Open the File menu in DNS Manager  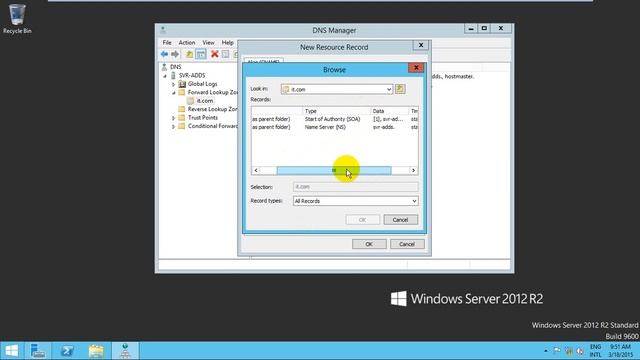pyautogui.click(x=167, y=42)
